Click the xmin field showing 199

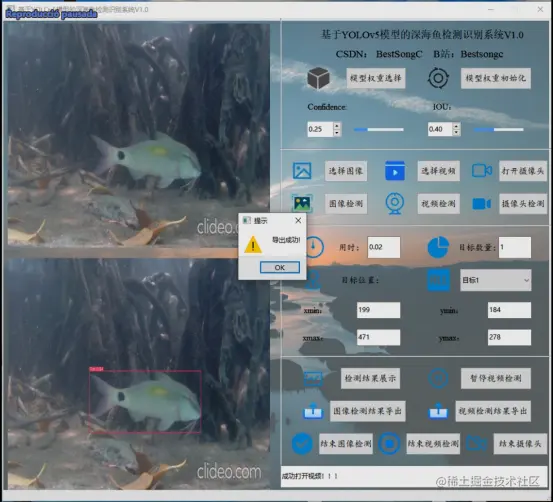(378, 310)
